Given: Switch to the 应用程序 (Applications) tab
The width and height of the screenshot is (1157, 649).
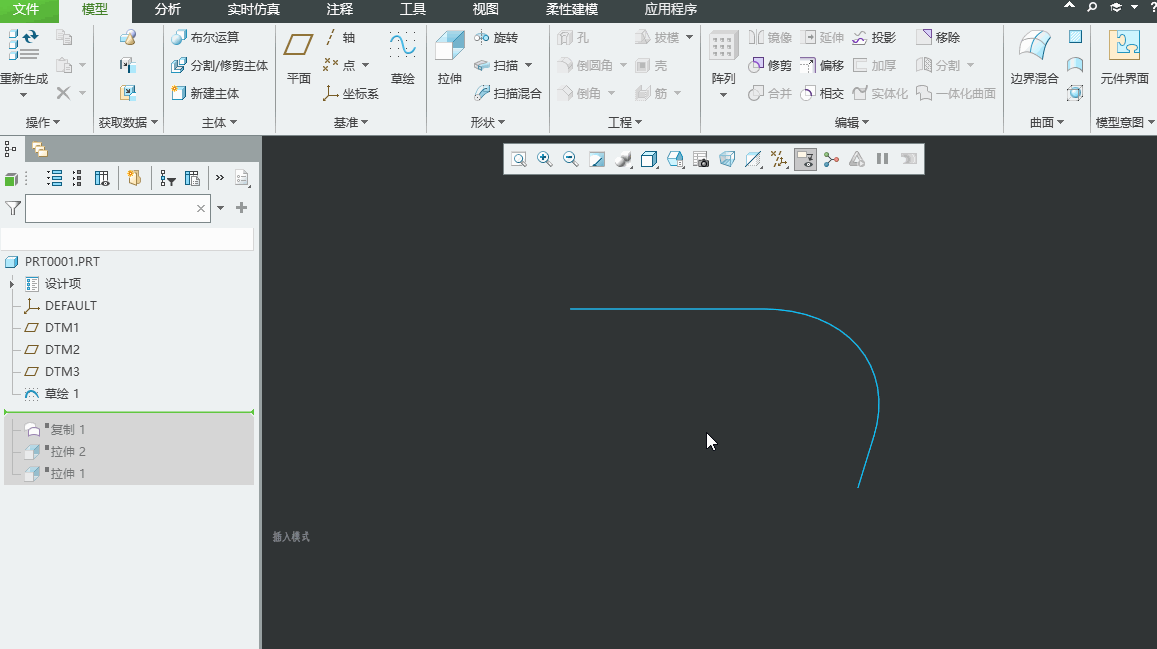Looking at the screenshot, I should point(670,10).
